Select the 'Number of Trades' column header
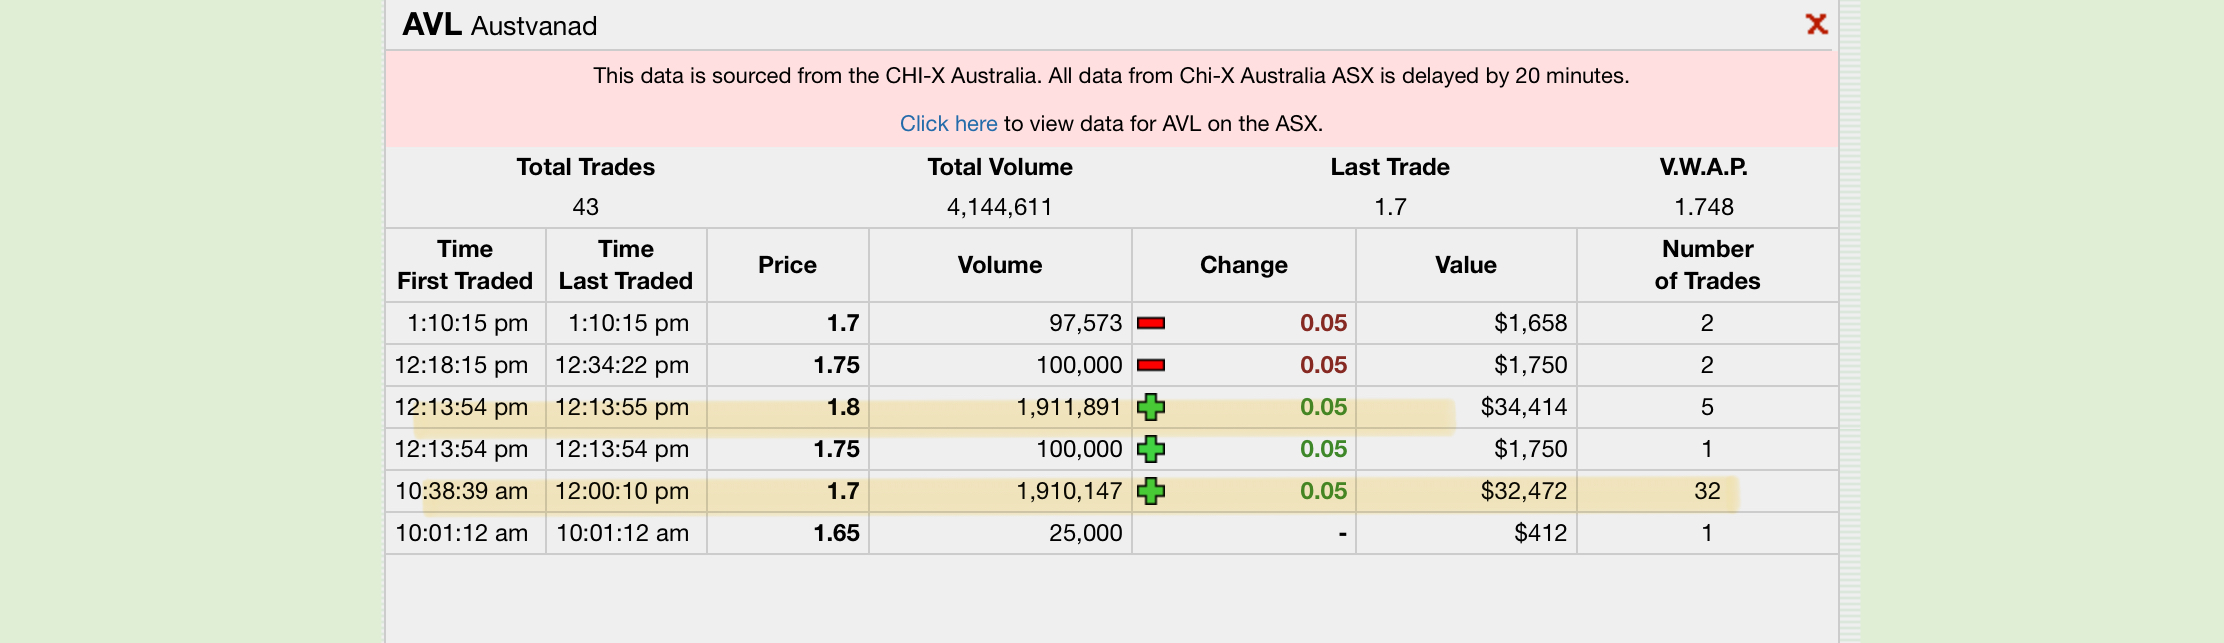Viewport: 2224px width, 643px height. pyautogui.click(x=1707, y=265)
